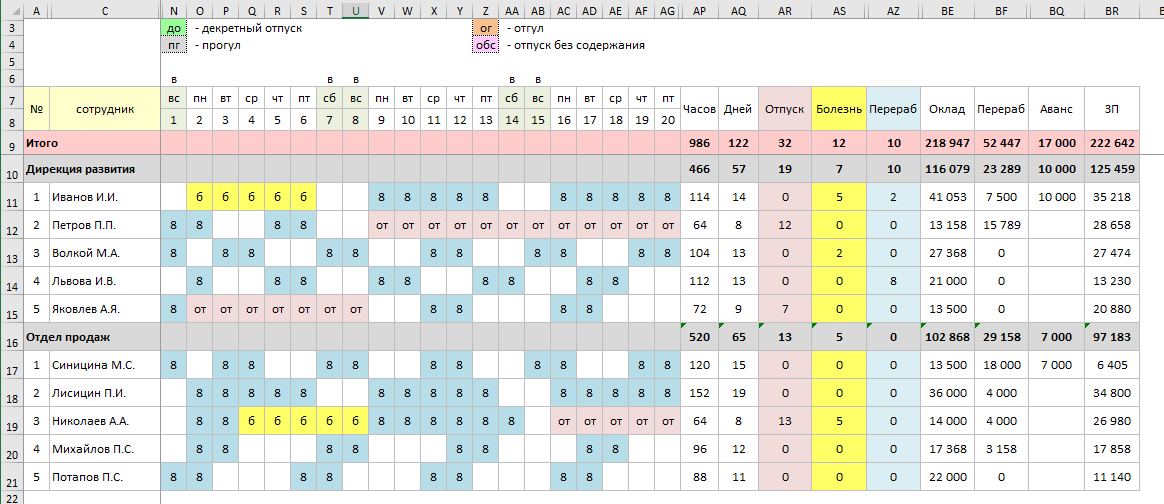Screen dimensions: 1164x504
Task: Click total salary value 222 642
Action: [1111, 143]
